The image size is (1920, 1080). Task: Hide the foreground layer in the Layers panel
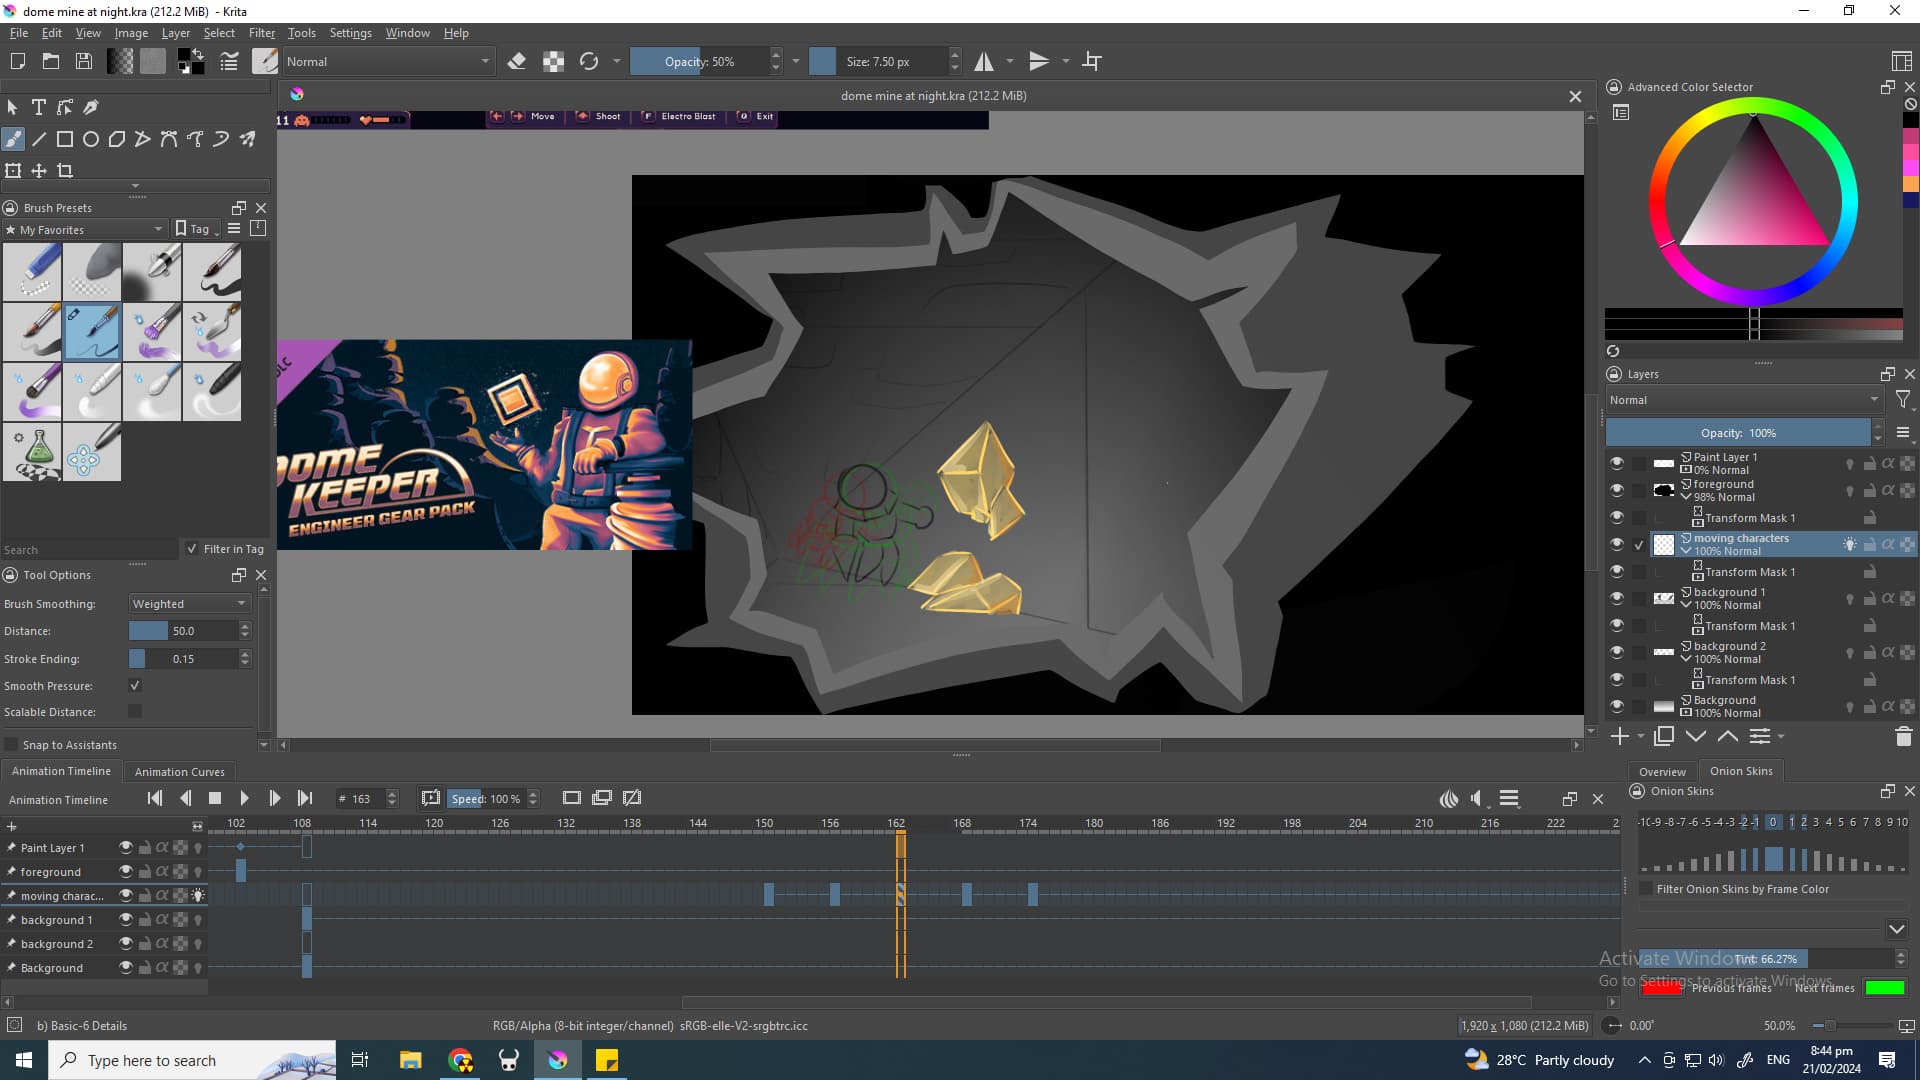1616,490
